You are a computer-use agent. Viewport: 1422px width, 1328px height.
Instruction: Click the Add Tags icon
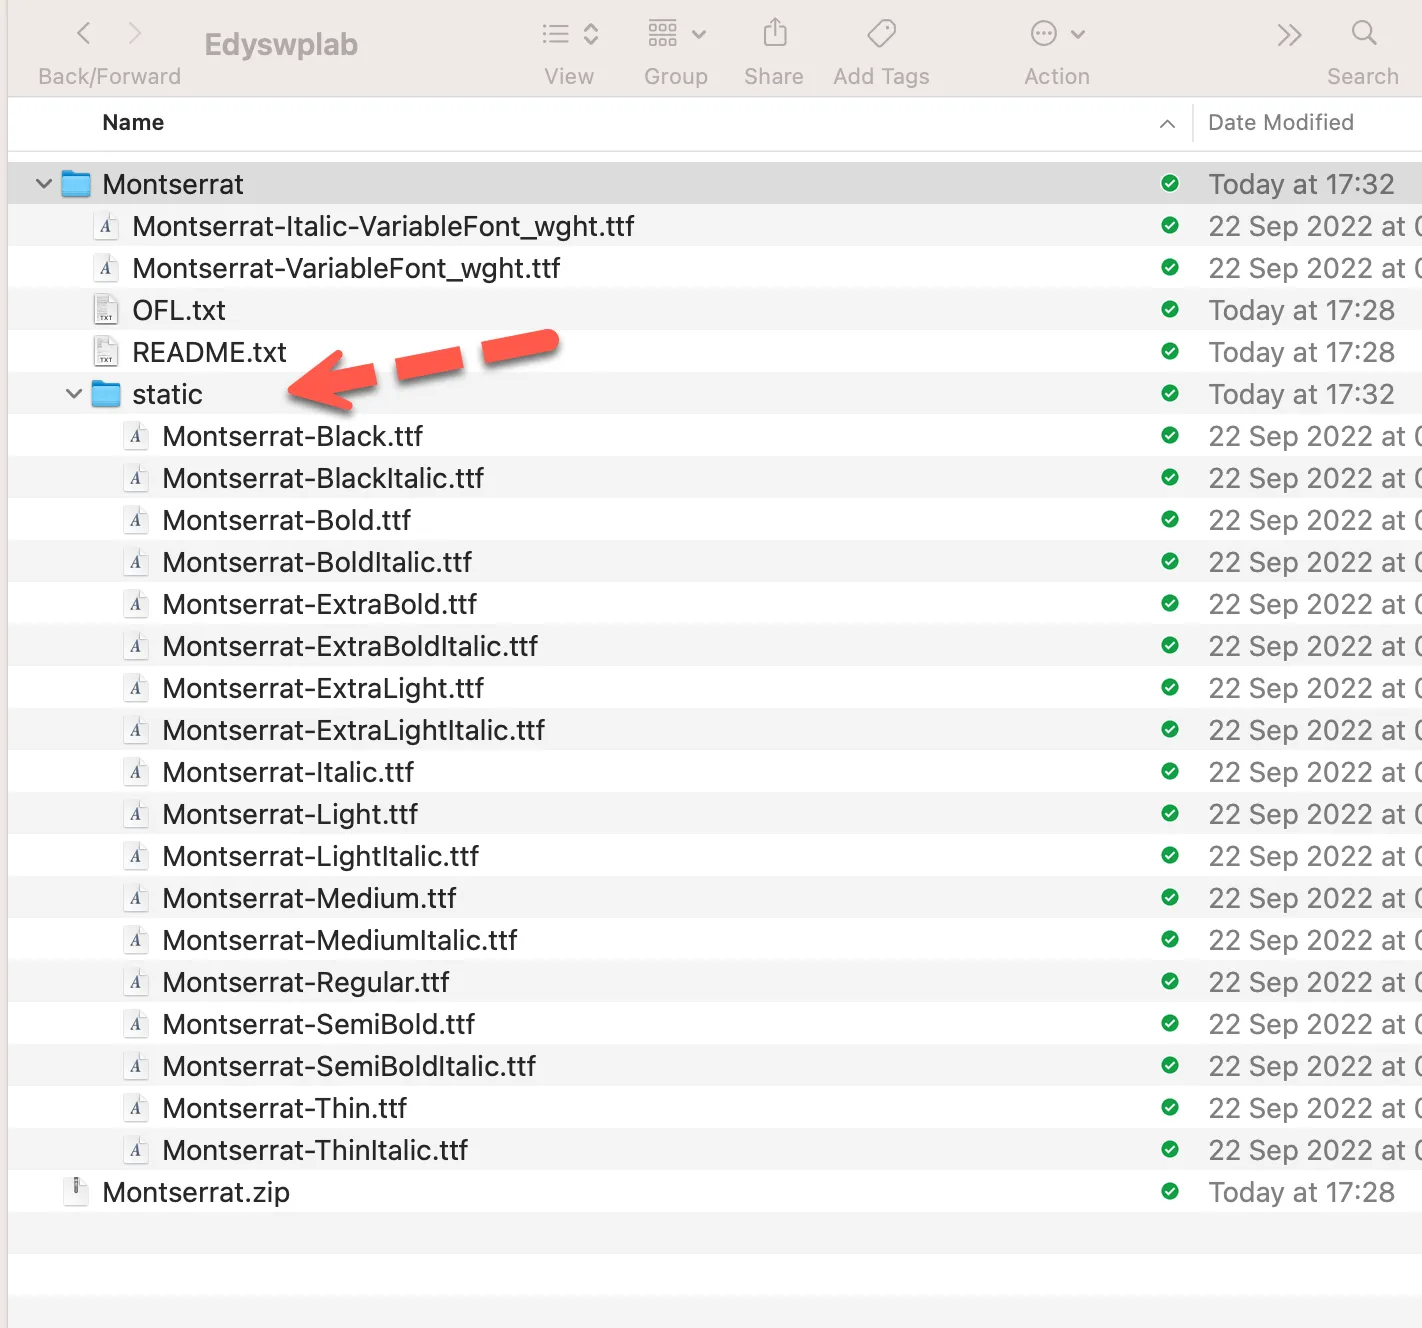click(880, 33)
